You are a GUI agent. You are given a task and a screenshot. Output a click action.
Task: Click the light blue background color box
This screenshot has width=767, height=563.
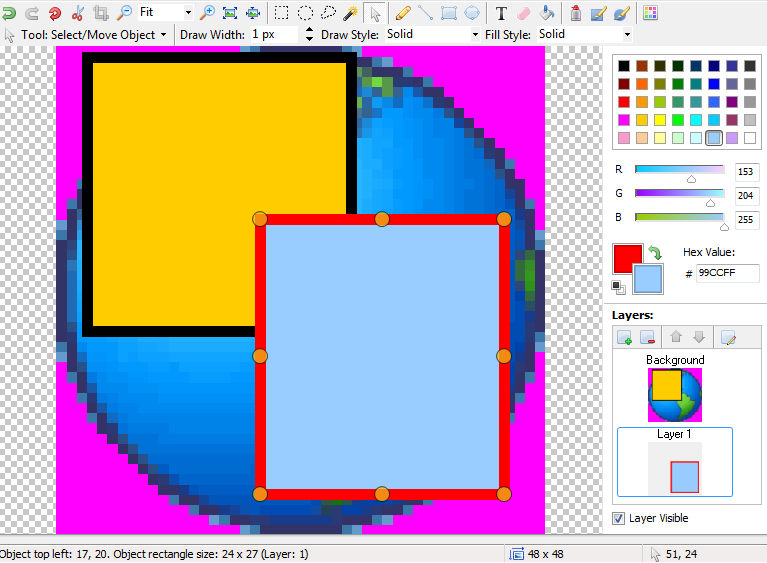pos(648,279)
